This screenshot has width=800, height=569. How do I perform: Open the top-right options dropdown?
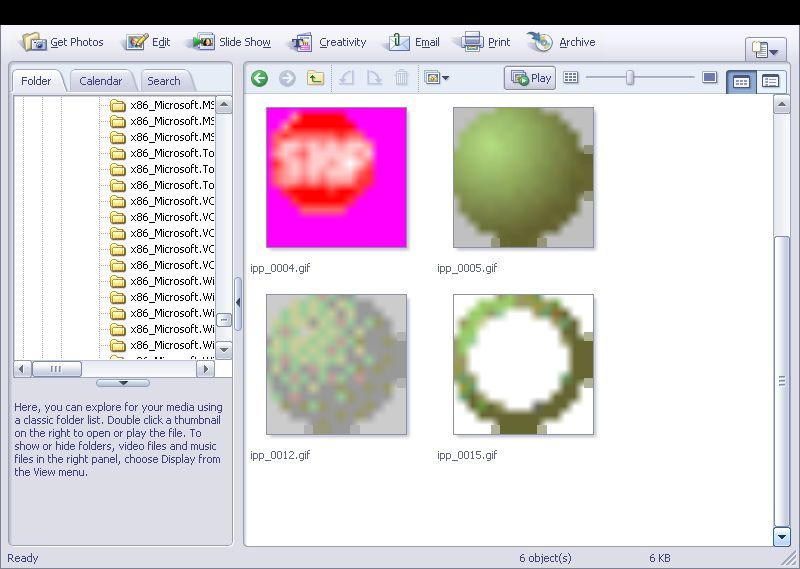click(765, 49)
